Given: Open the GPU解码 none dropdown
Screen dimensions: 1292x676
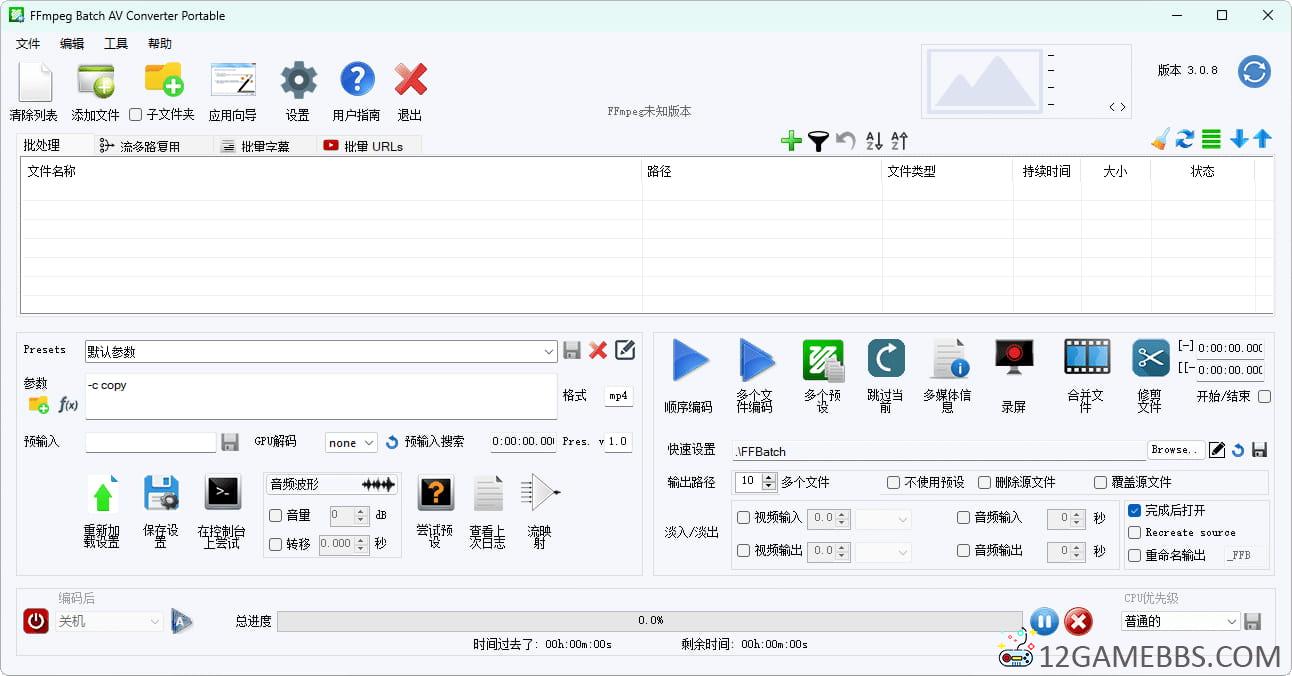Looking at the screenshot, I should (x=350, y=442).
